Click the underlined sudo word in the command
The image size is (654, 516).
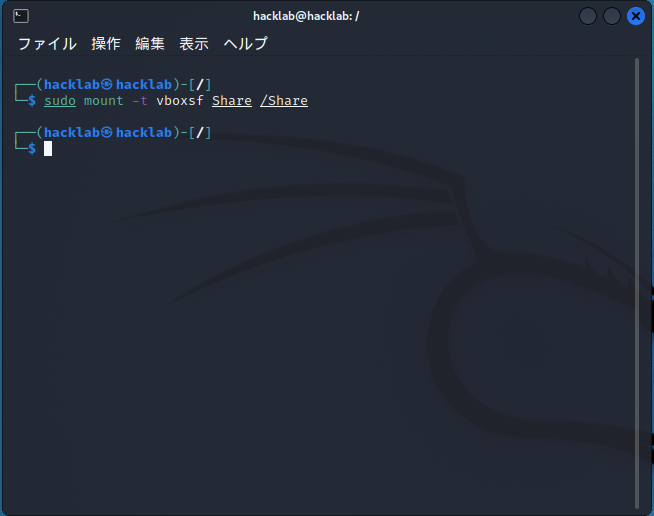point(60,101)
